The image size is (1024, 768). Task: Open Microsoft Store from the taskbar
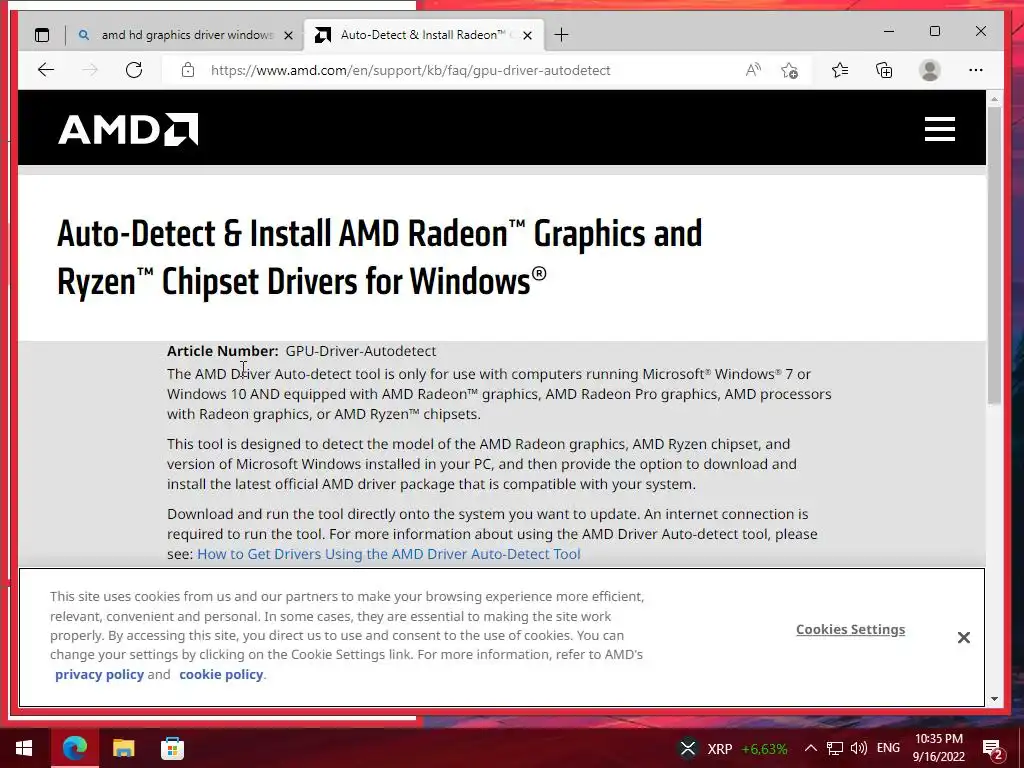point(172,748)
